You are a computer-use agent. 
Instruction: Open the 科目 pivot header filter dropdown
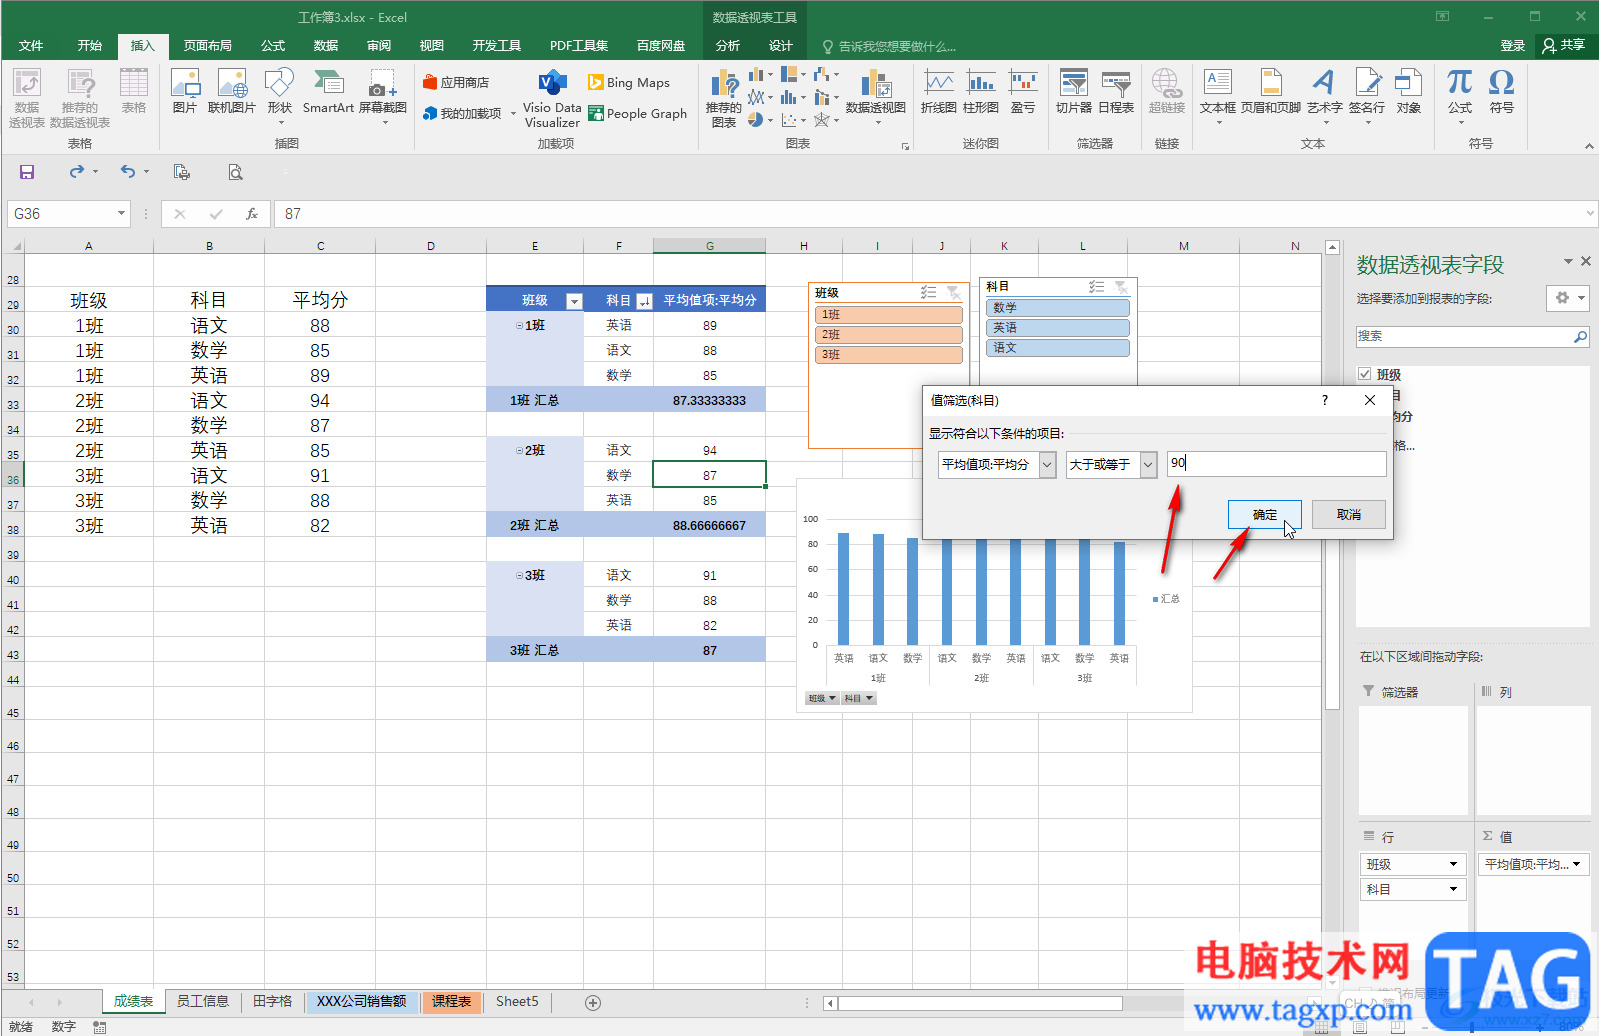[x=644, y=301]
